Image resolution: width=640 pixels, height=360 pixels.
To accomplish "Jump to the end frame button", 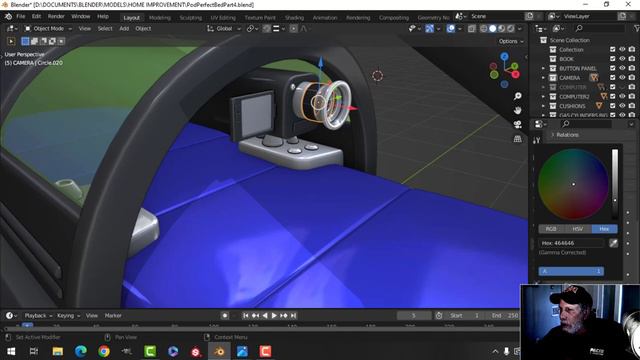I will coord(293,316).
